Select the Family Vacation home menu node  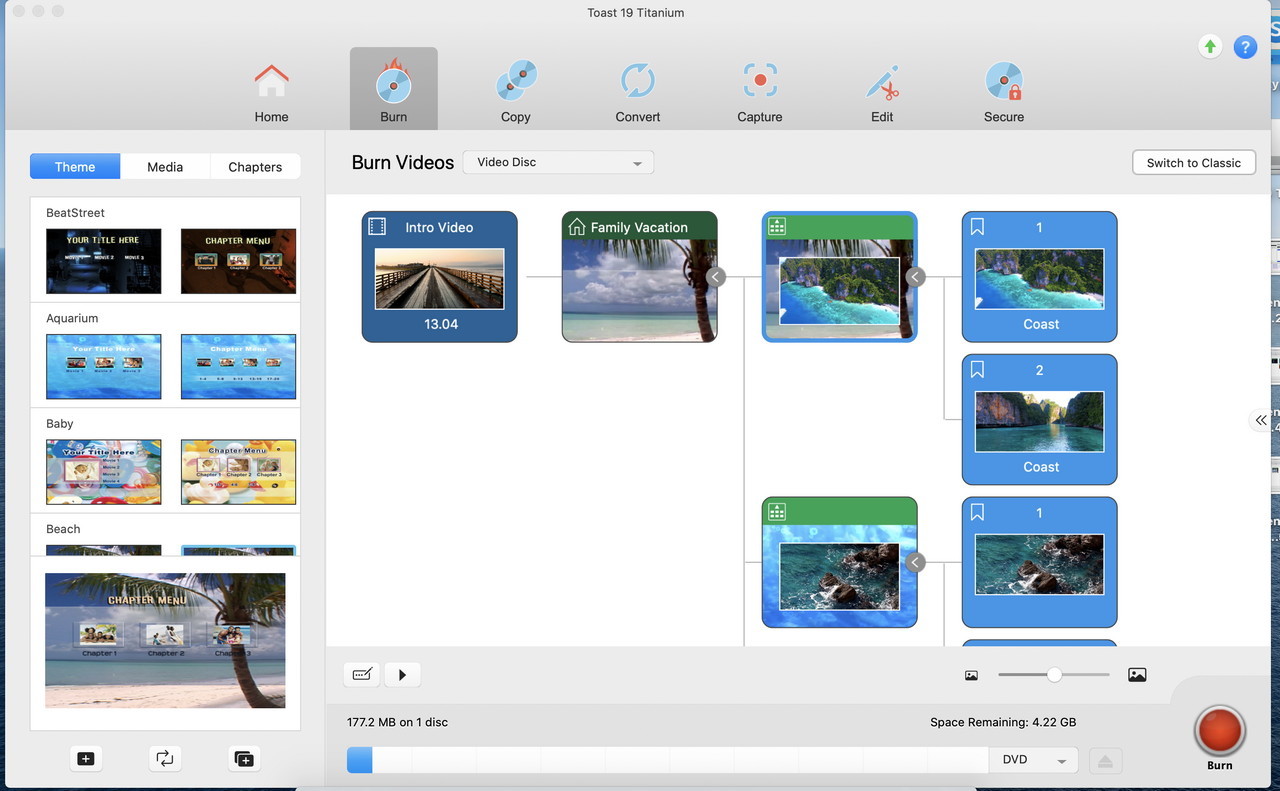(640, 277)
